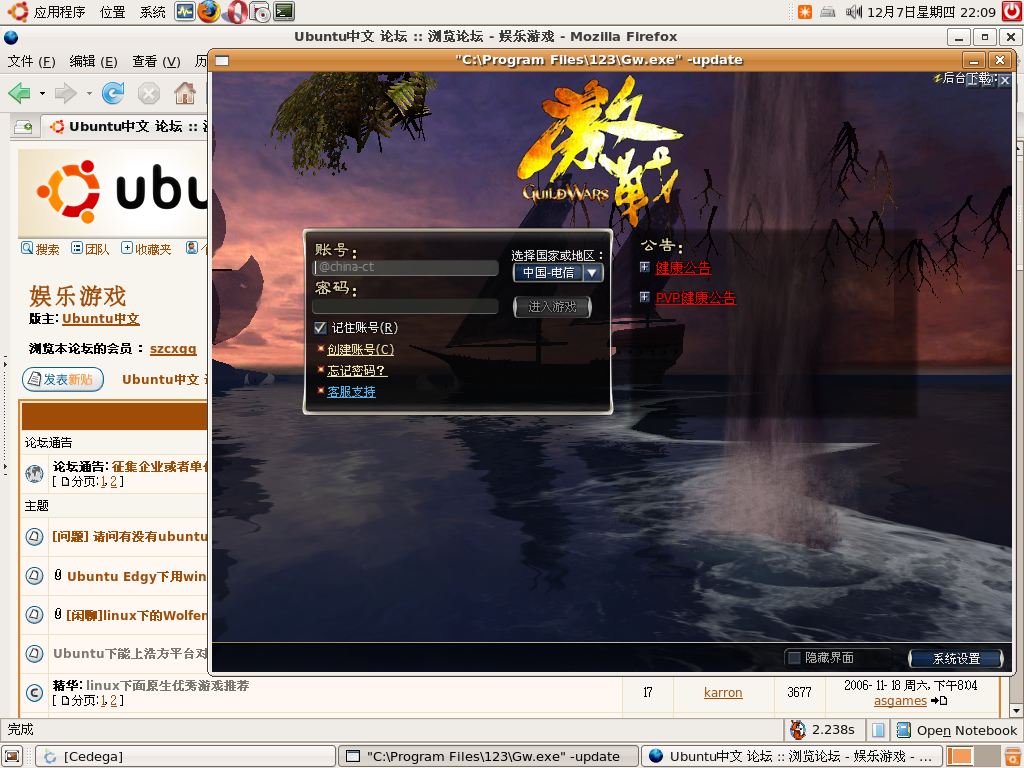This screenshot has height=768, width=1024.
Task: Click the page load time 2.238s status icon
Action: (x=797, y=729)
